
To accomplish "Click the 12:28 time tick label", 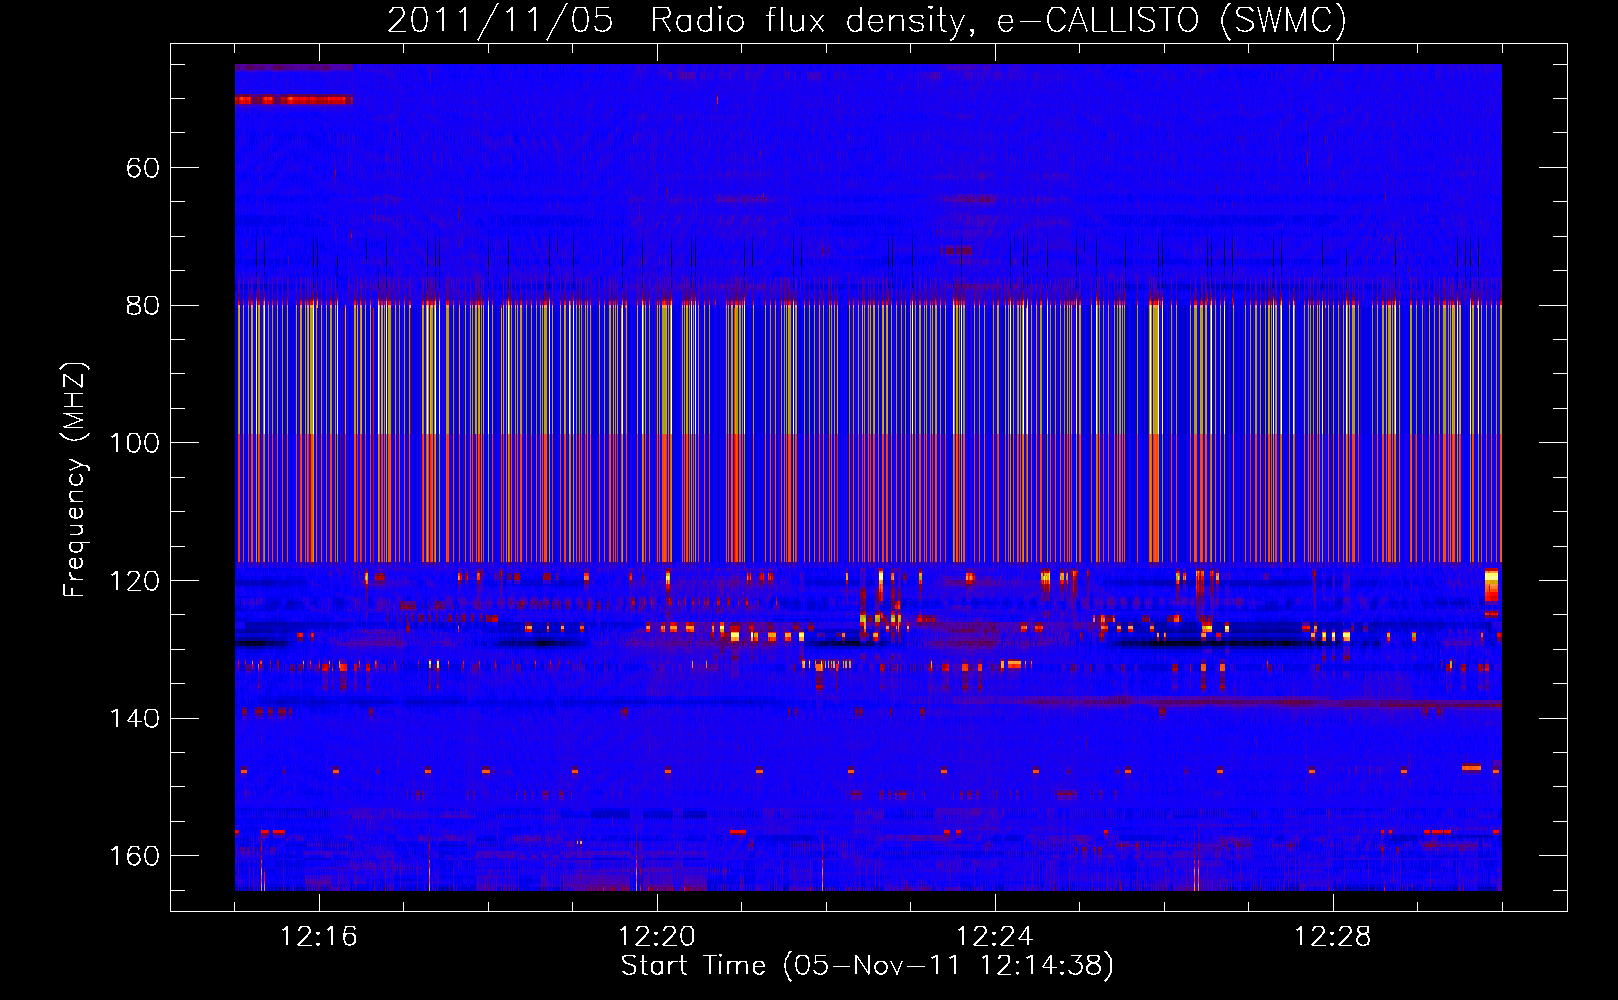I will (1333, 937).
